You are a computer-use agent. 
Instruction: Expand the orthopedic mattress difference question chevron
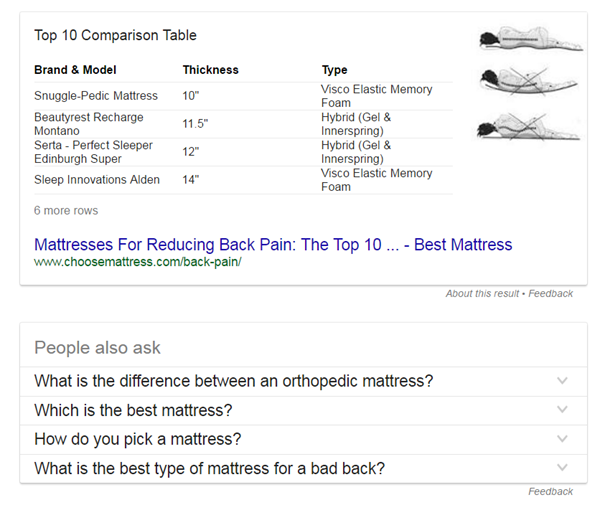562,381
